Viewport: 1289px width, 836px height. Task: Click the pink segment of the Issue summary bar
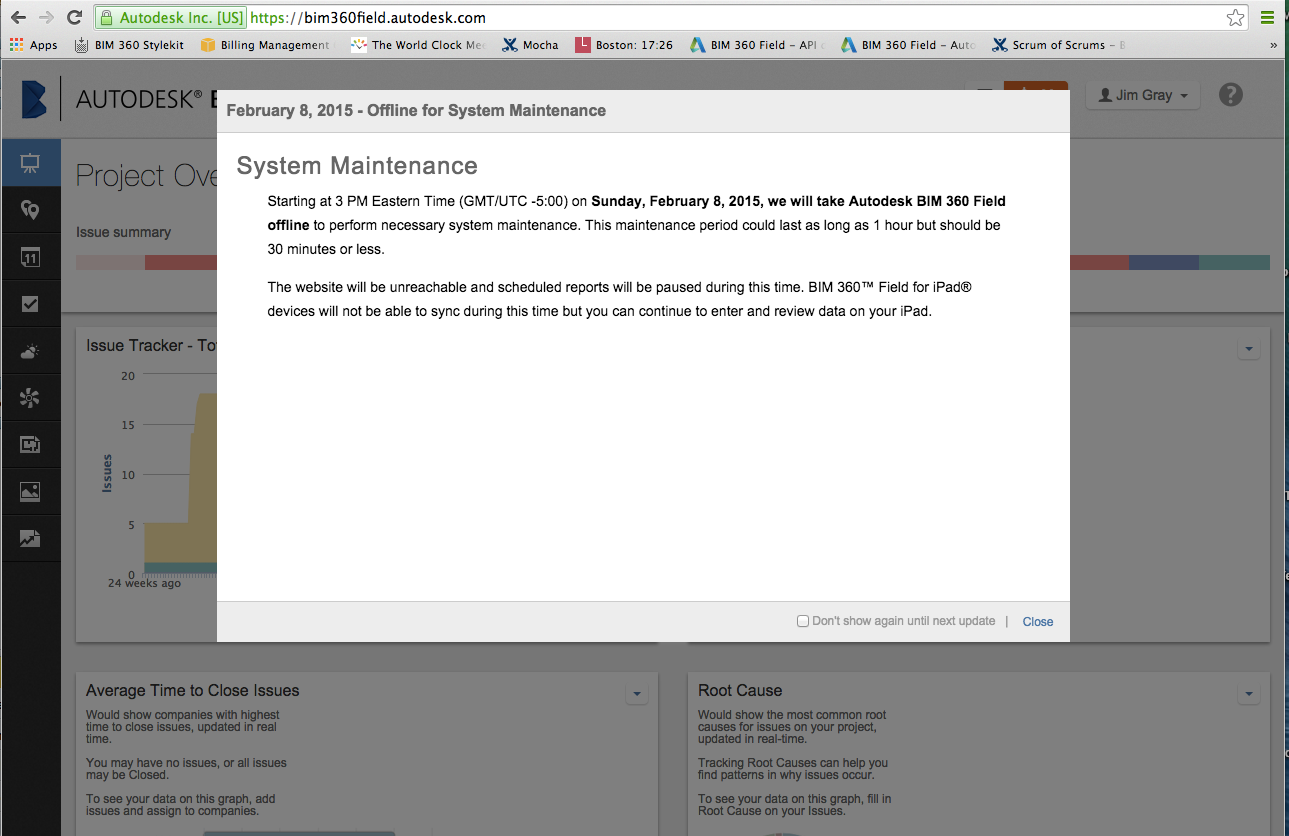click(110, 263)
